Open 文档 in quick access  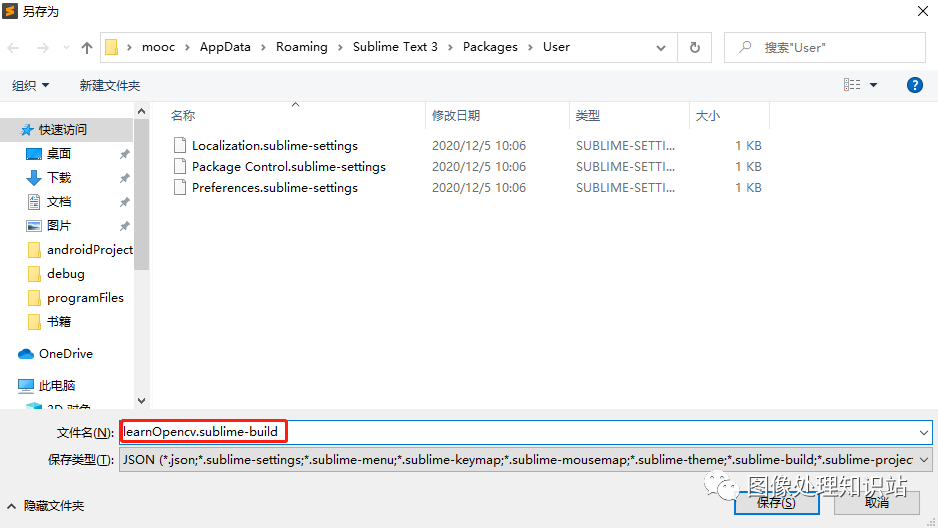[x=59, y=202]
